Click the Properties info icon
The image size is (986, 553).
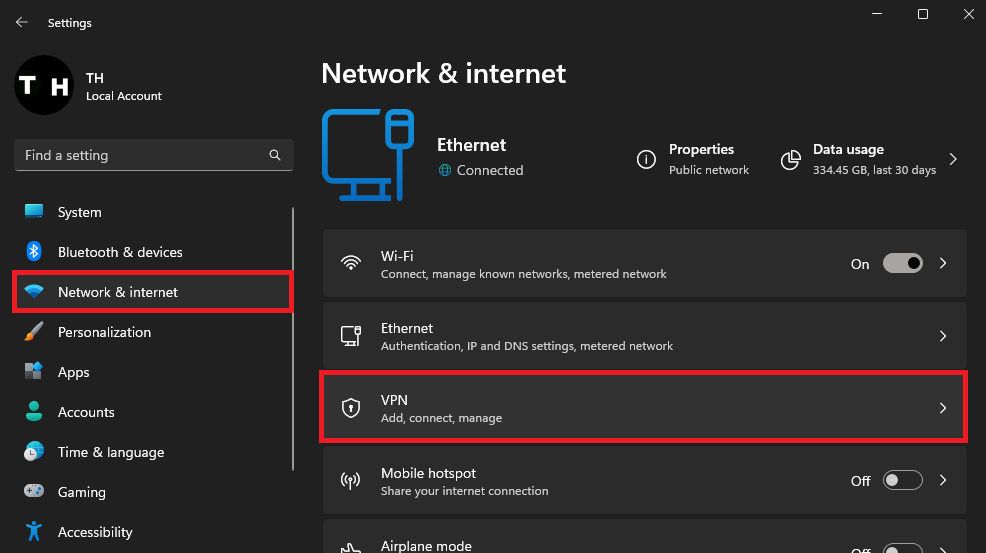tap(647, 159)
